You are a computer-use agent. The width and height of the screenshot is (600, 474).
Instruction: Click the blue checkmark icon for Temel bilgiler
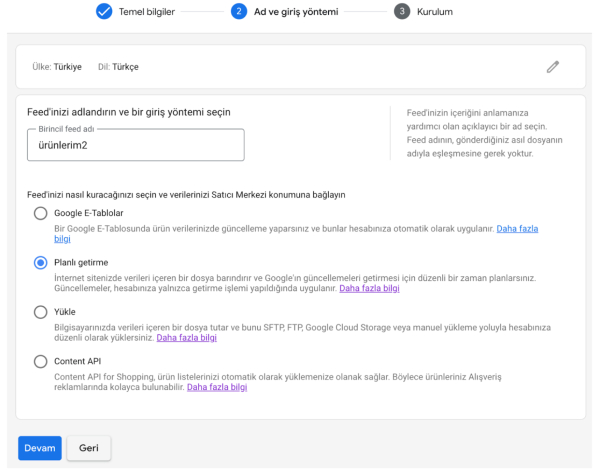(x=103, y=12)
